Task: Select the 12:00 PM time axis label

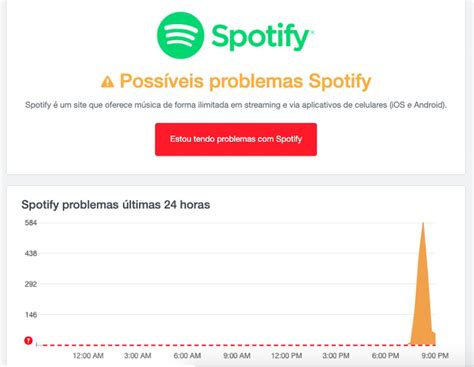Action: pyautogui.click(x=286, y=356)
